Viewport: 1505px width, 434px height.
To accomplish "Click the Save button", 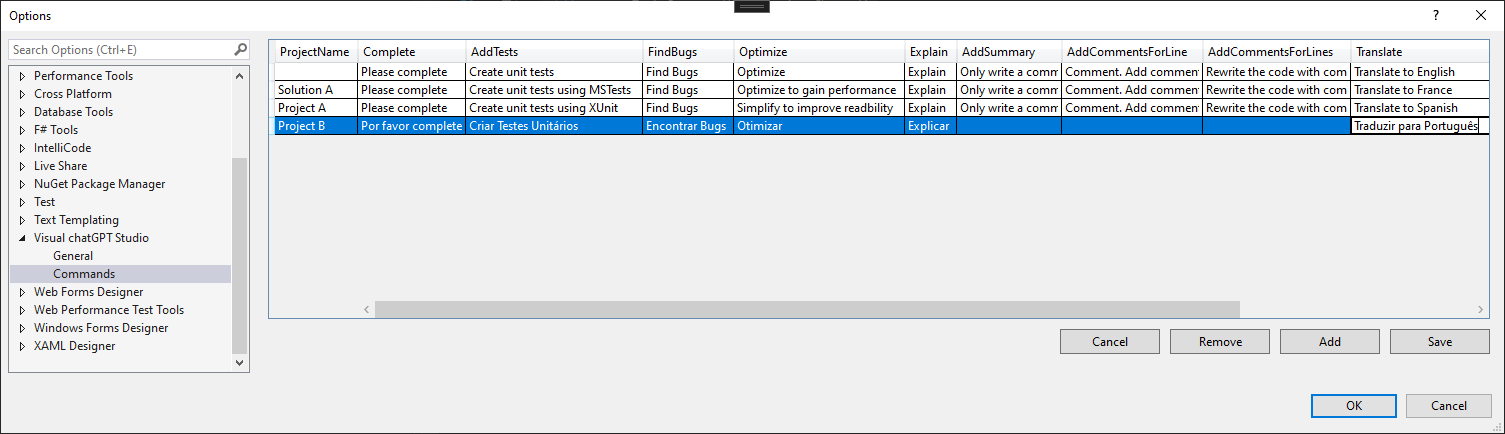I will (x=1440, y=342).
